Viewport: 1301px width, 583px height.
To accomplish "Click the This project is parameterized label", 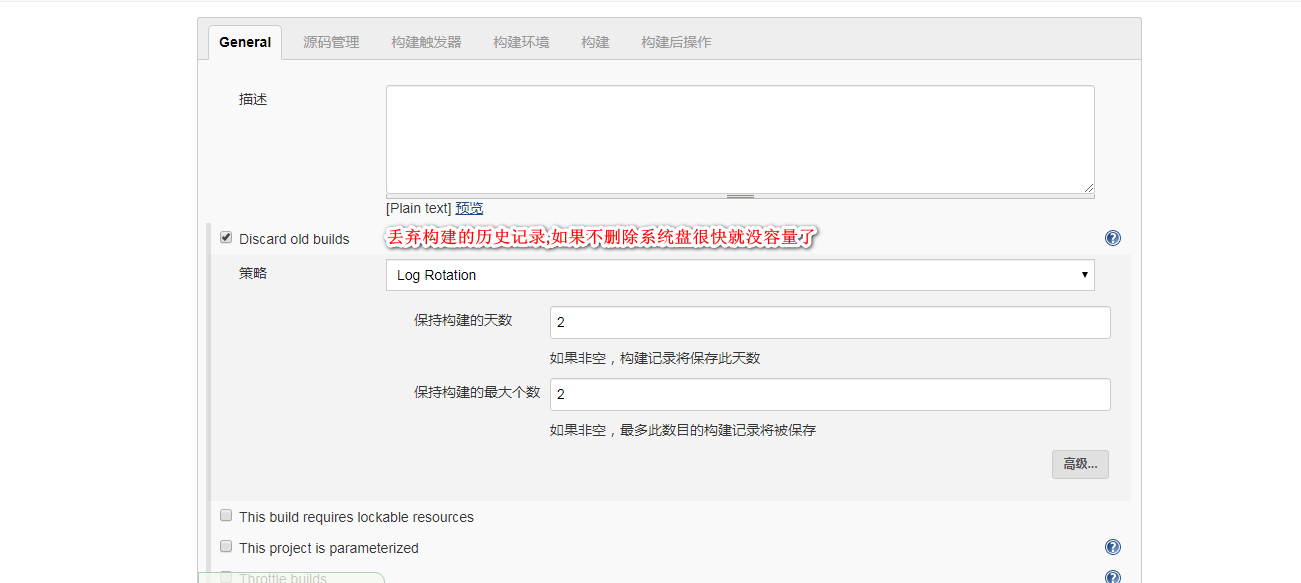I will pyautogui.click(x=329, y=548).
